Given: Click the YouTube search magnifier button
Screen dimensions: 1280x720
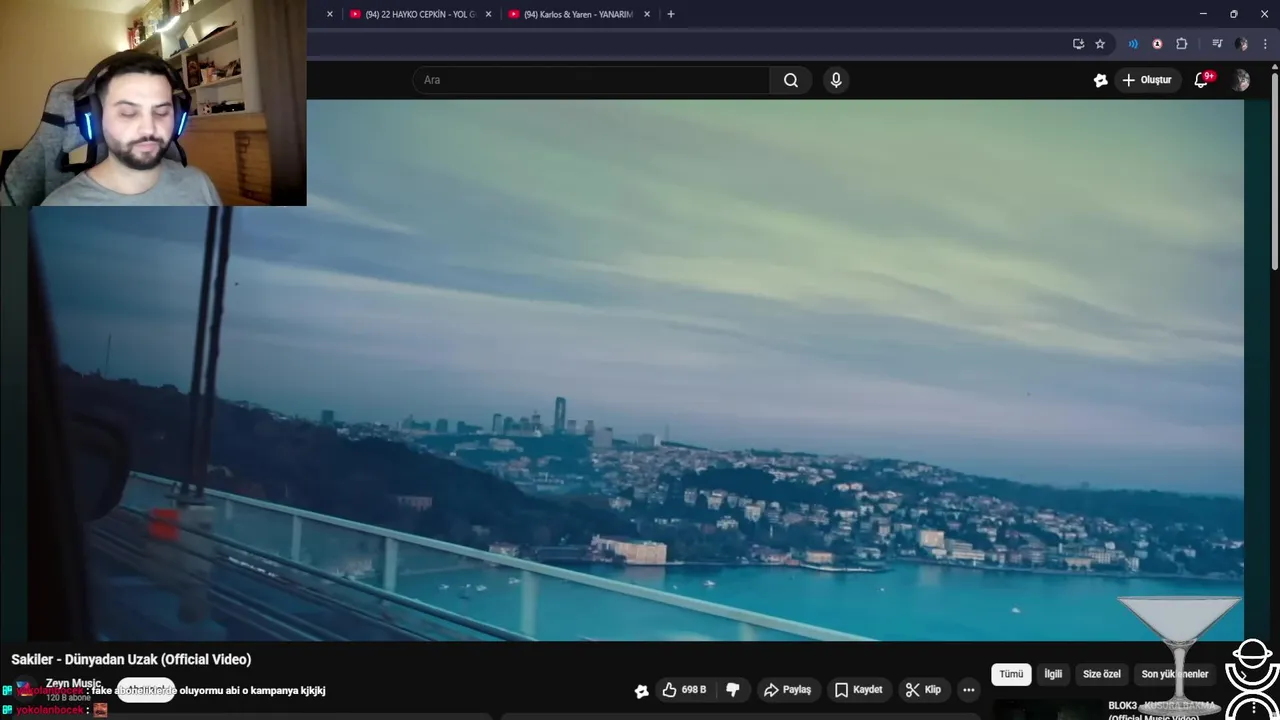Looking at the screenshot, I should click(x=791, y=80).
